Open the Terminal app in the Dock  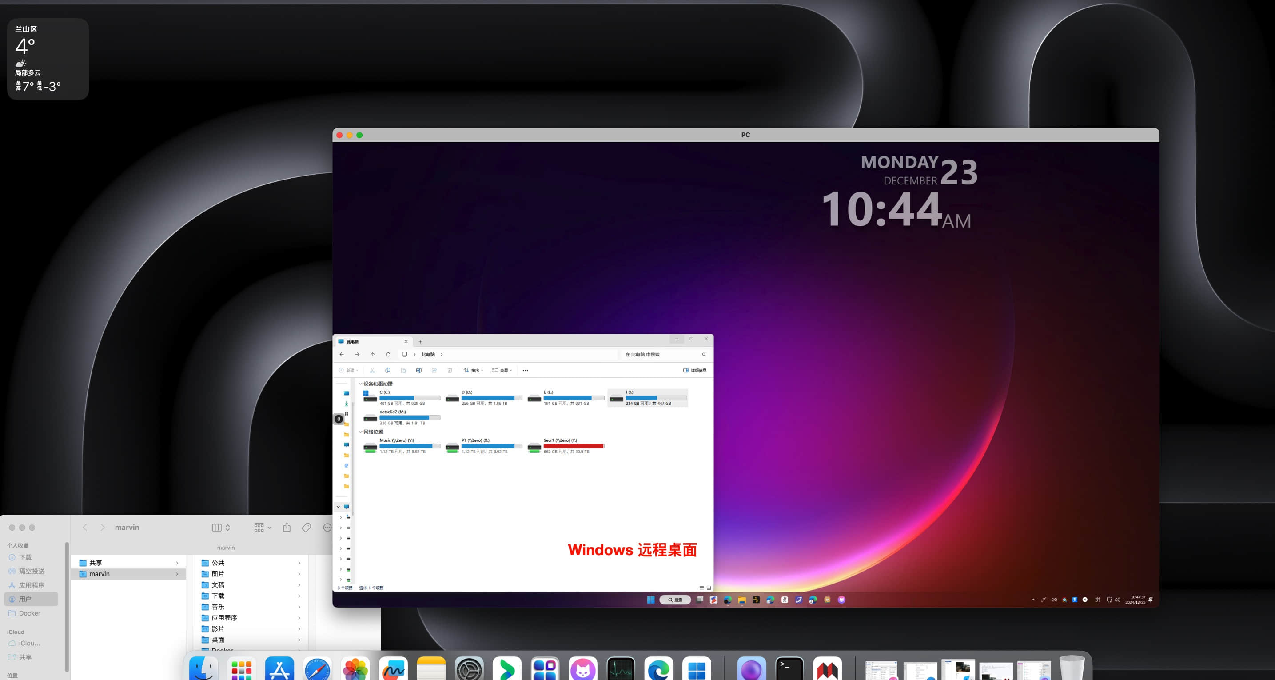[x=790, y=669]
